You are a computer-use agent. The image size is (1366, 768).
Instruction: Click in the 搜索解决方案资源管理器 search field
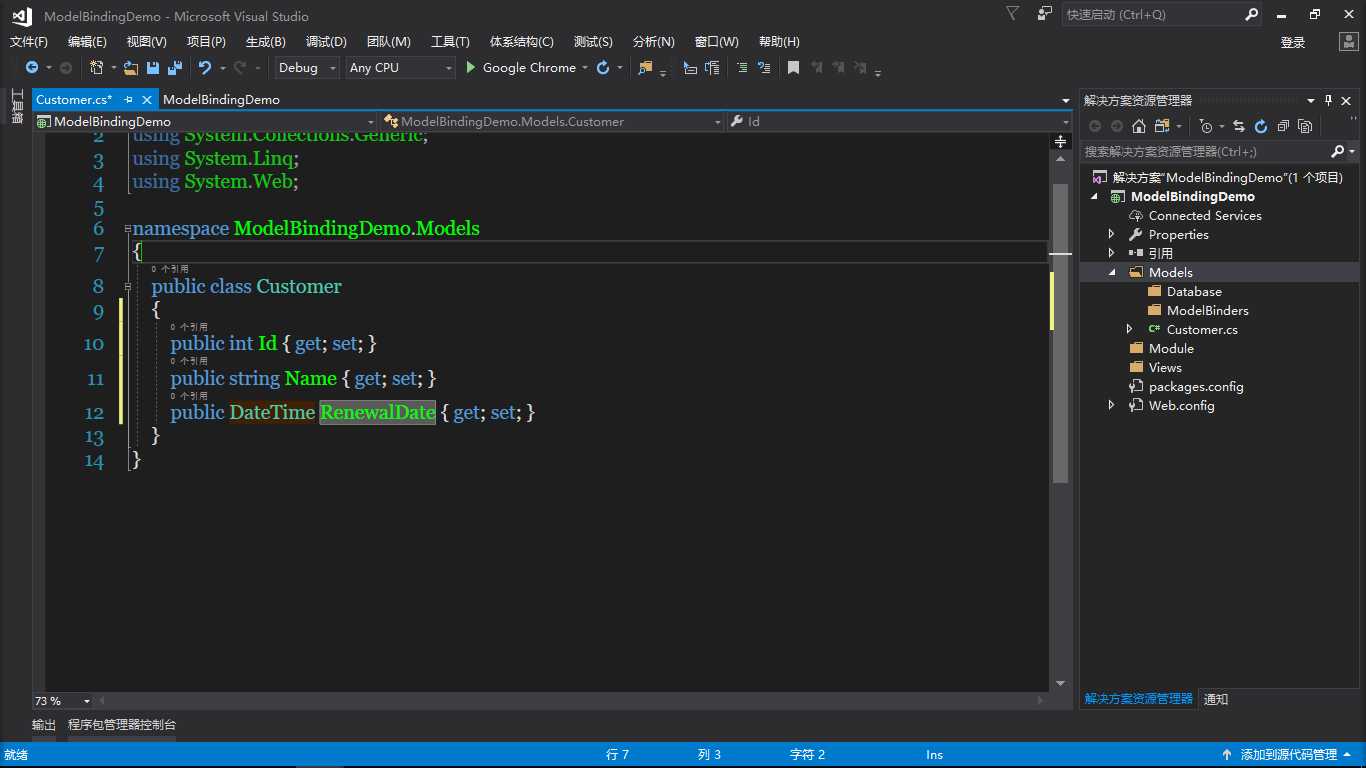click(x=1205, y=151)
